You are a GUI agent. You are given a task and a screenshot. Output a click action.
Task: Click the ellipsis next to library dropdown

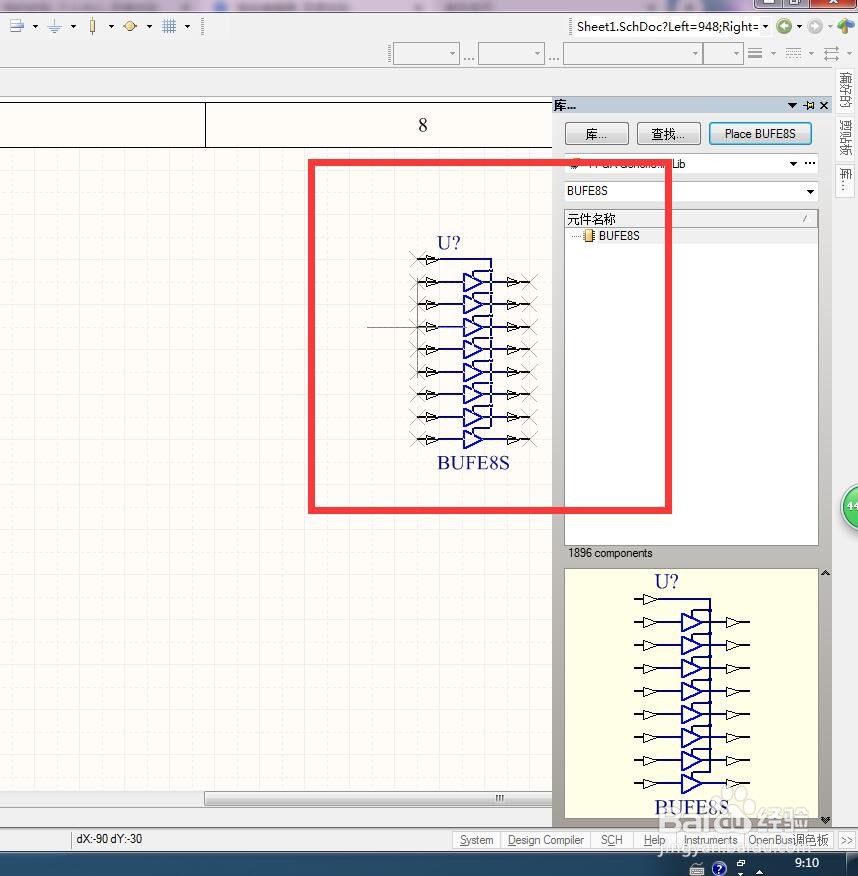pyautogui.click(x=810, y=163)
